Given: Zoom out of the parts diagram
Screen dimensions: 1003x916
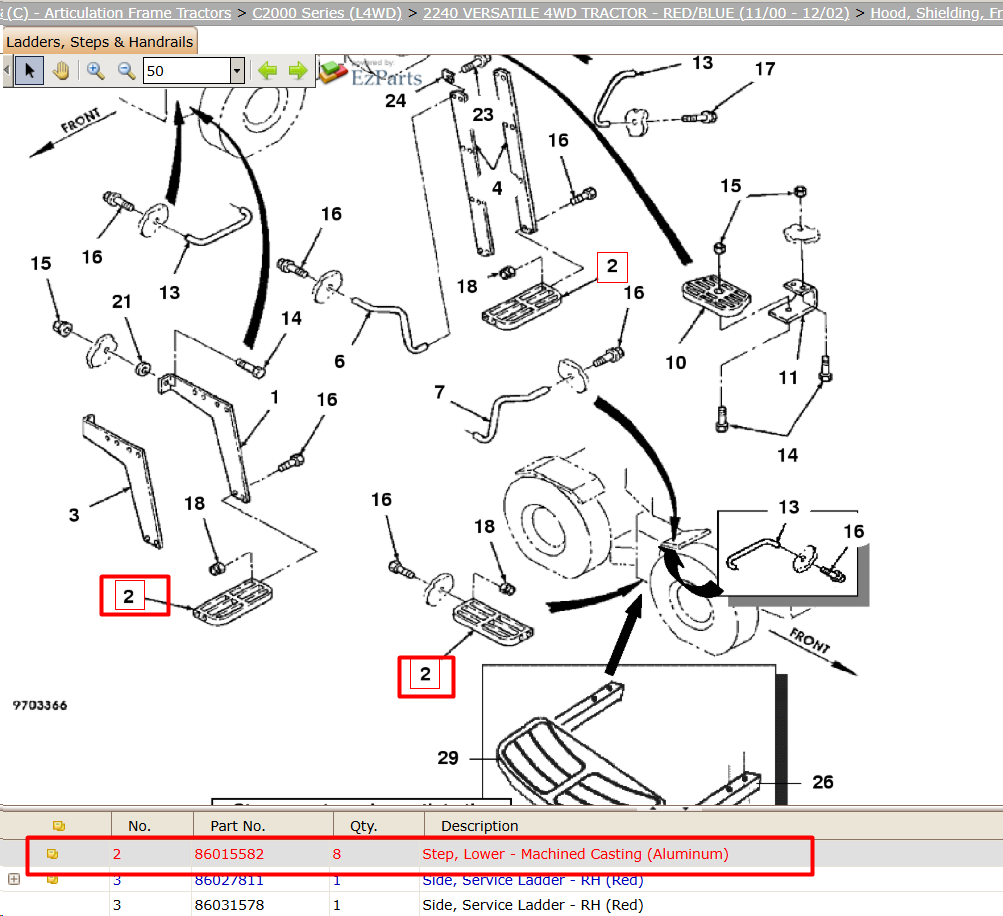Looking at the screenshot, I should click(x=126, y=70).
